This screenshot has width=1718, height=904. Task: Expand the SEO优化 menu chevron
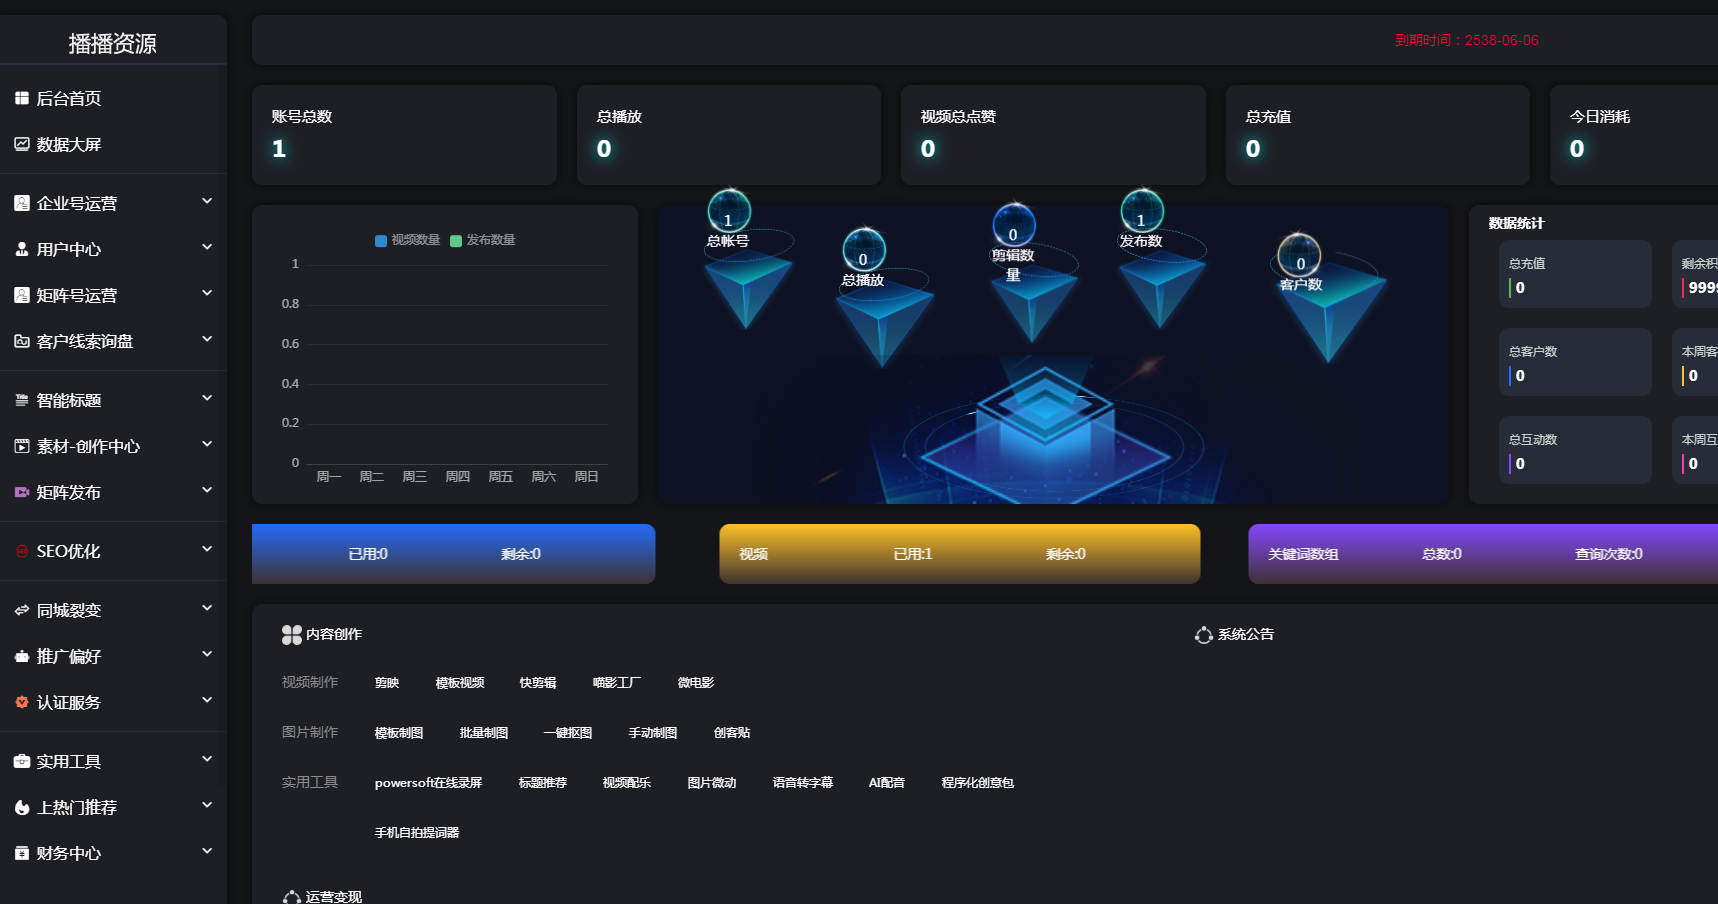coord(207,549)
